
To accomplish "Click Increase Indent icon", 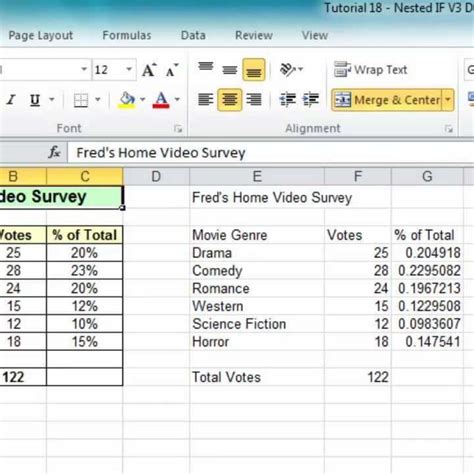I will pos(311,100).
